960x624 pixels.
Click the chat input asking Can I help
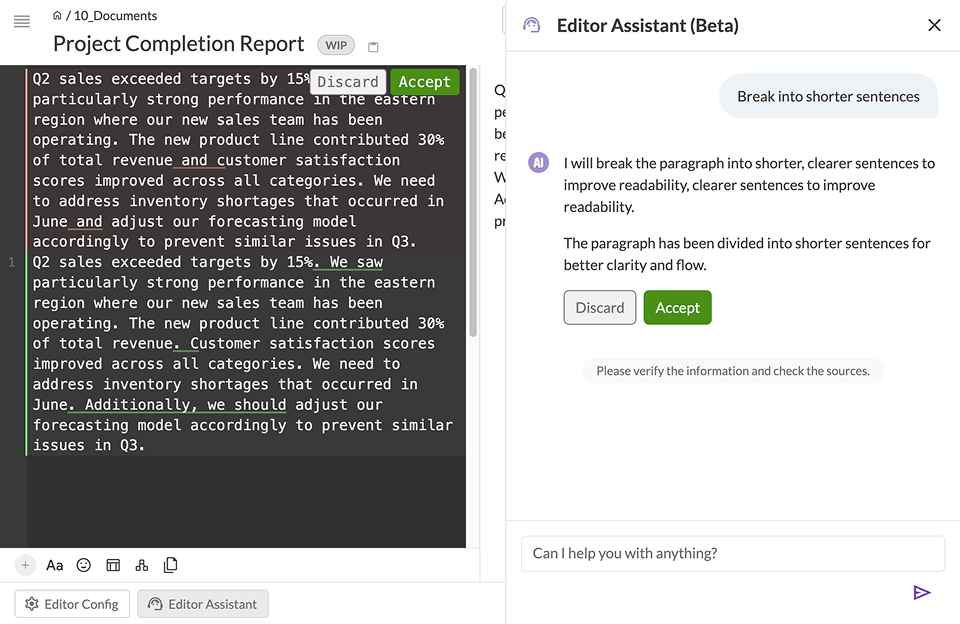point(732,553)
